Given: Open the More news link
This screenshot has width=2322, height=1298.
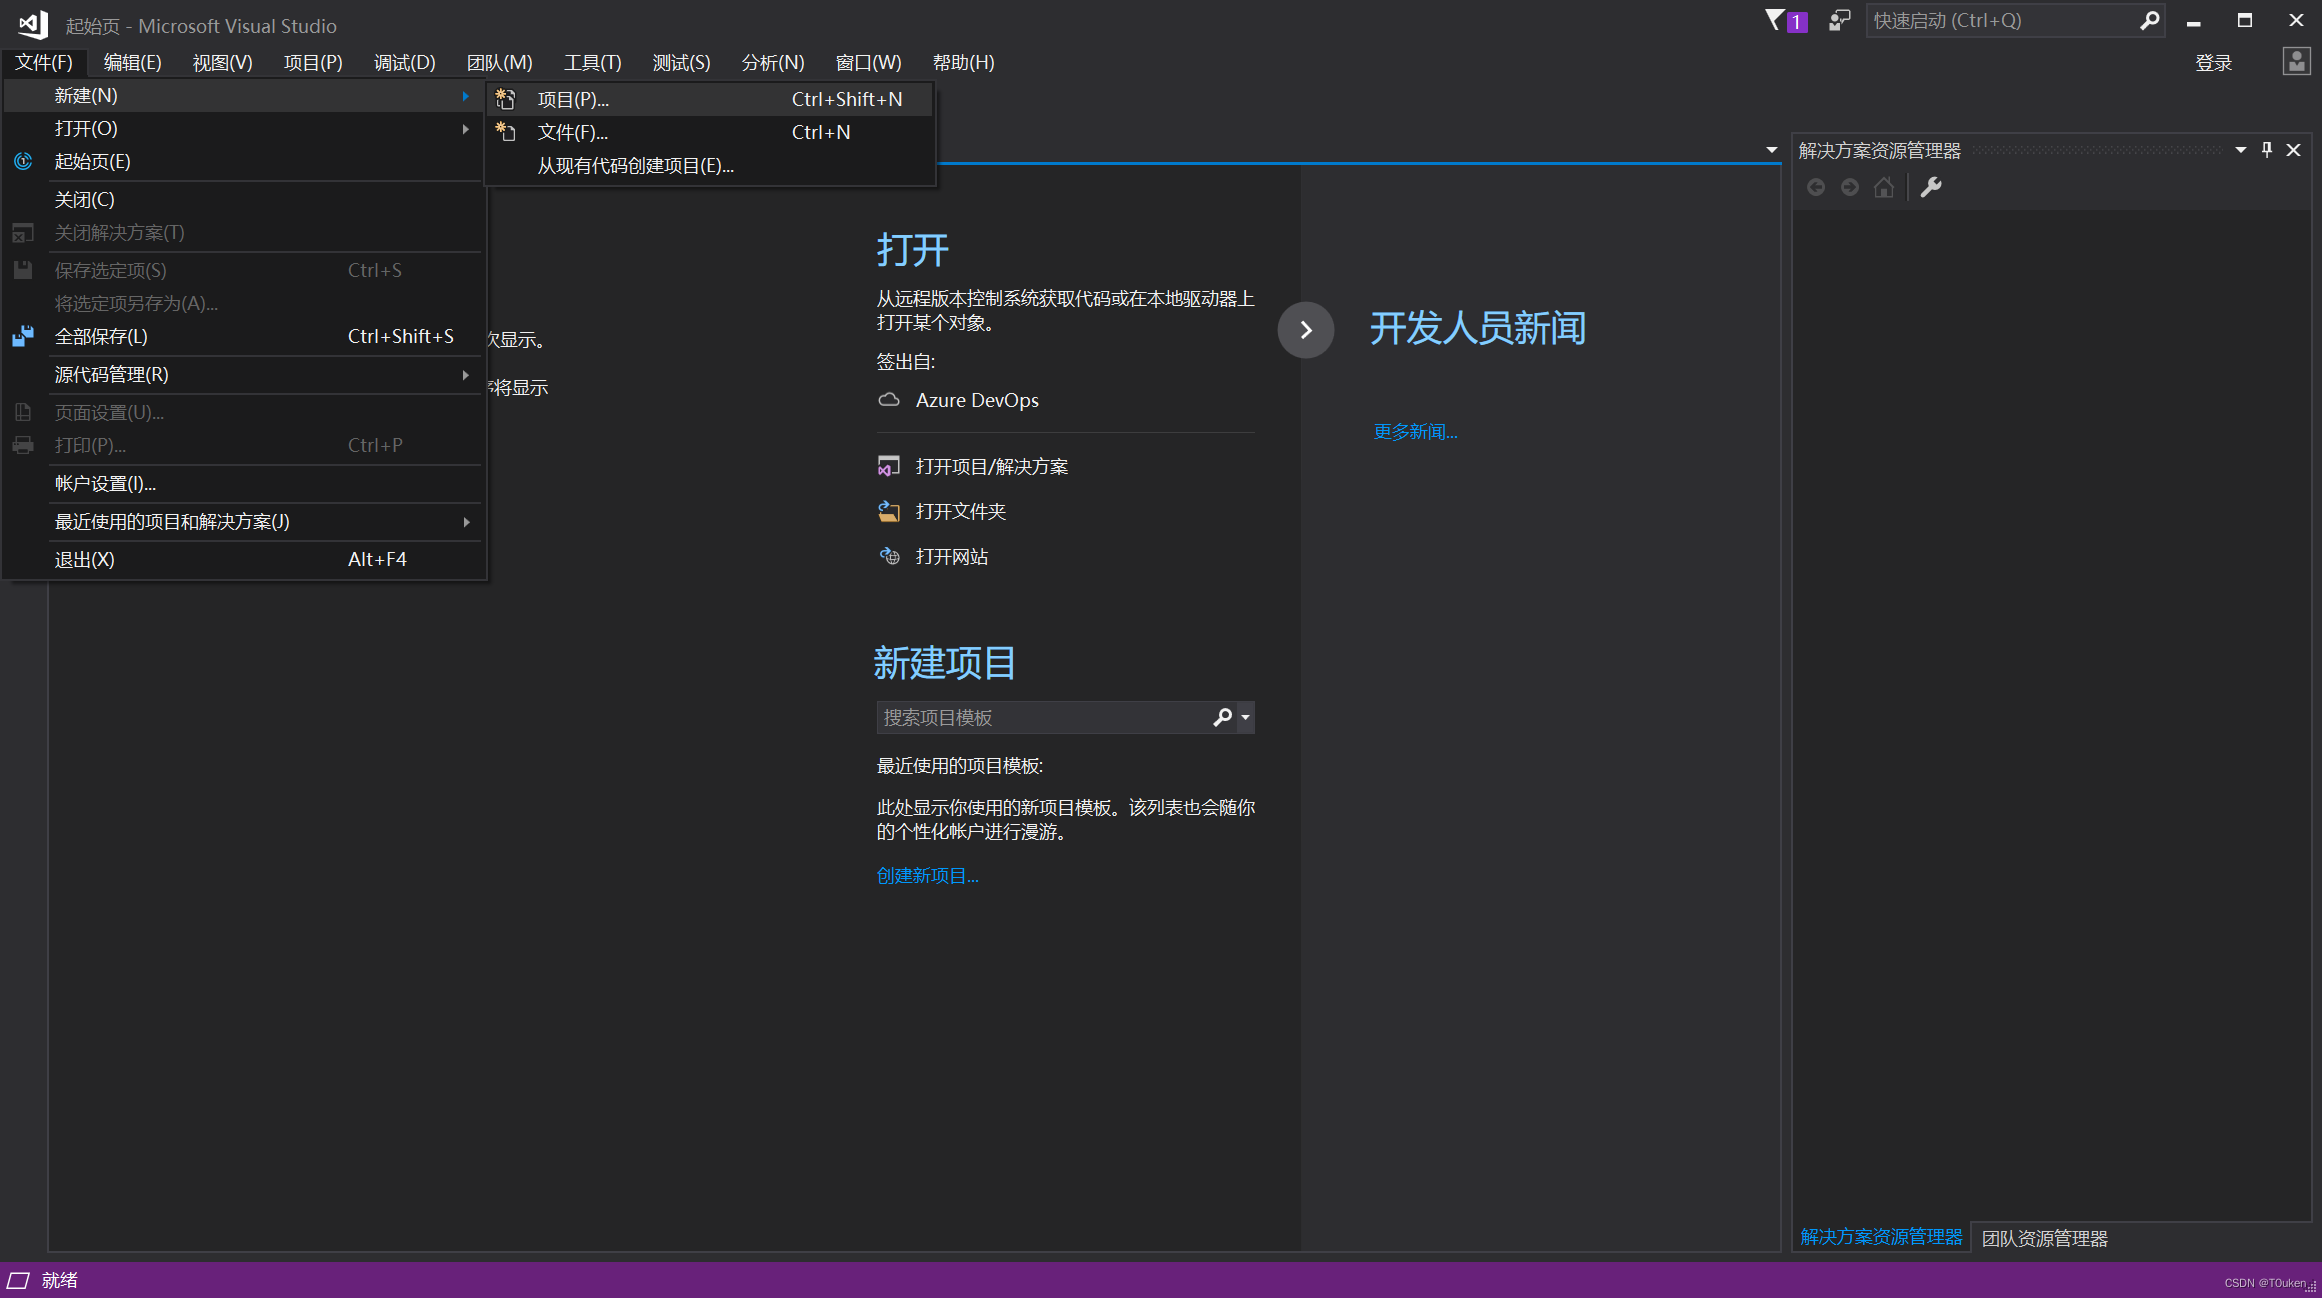Looking at the screenshot, I should 1415,431.
